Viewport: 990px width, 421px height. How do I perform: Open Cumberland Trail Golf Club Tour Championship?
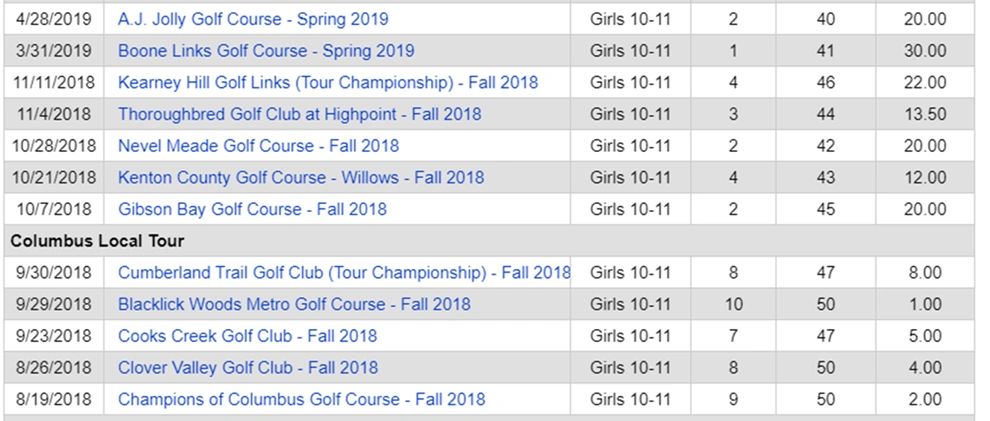point(344,272)
